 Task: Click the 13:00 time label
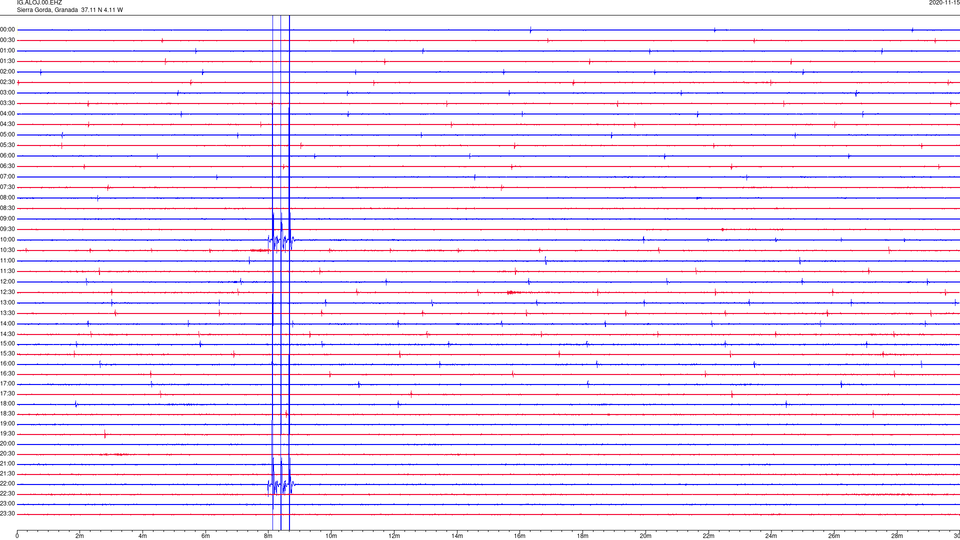pyautogui.click(x=8, y=302)
